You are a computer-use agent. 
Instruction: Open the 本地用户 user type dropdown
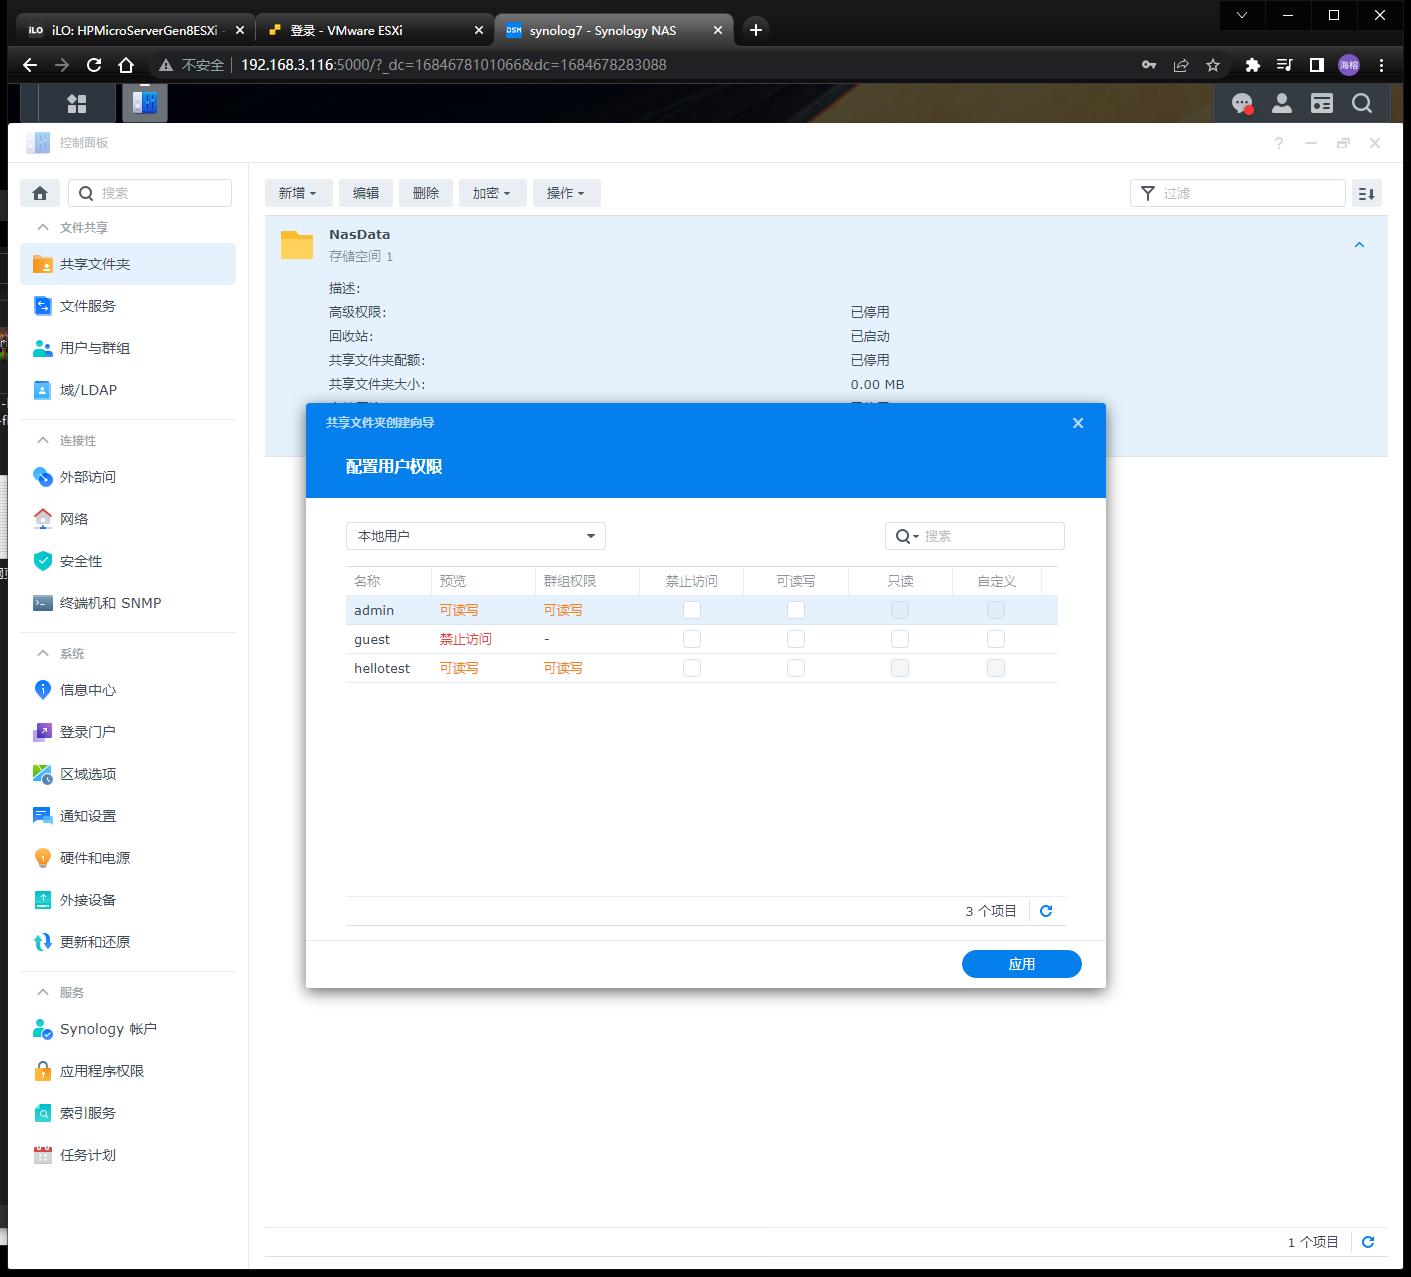(x=476, y=536)
